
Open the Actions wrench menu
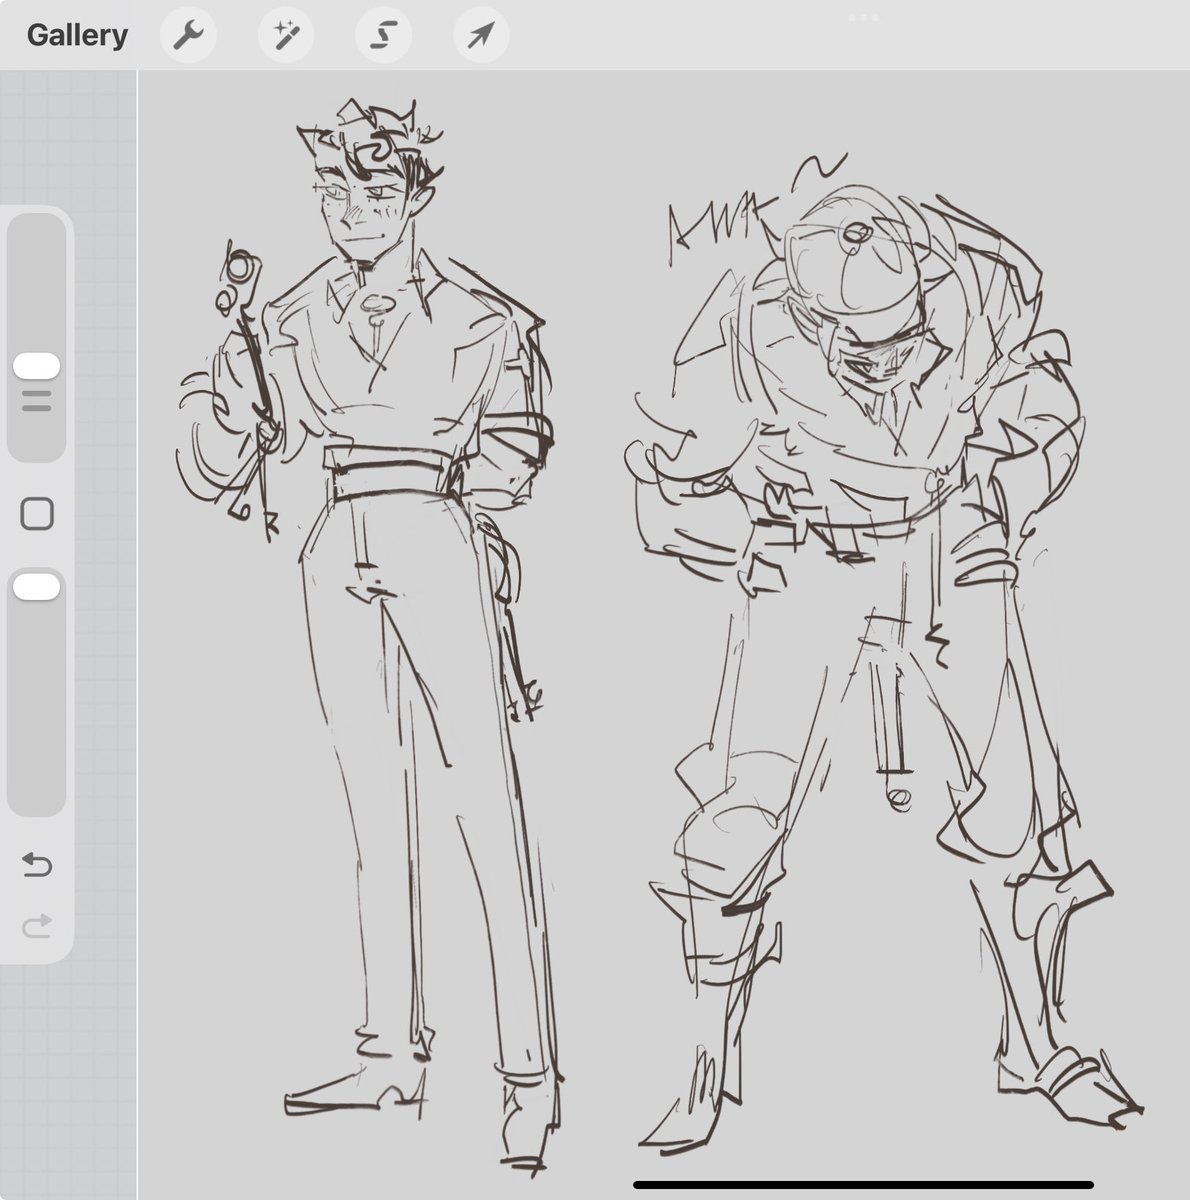[x=188, y=36]
